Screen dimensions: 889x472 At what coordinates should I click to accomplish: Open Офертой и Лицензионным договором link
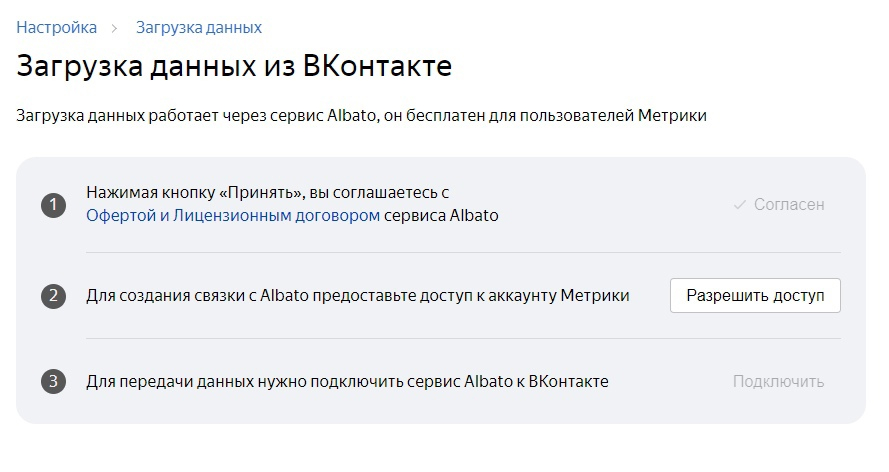233,215
